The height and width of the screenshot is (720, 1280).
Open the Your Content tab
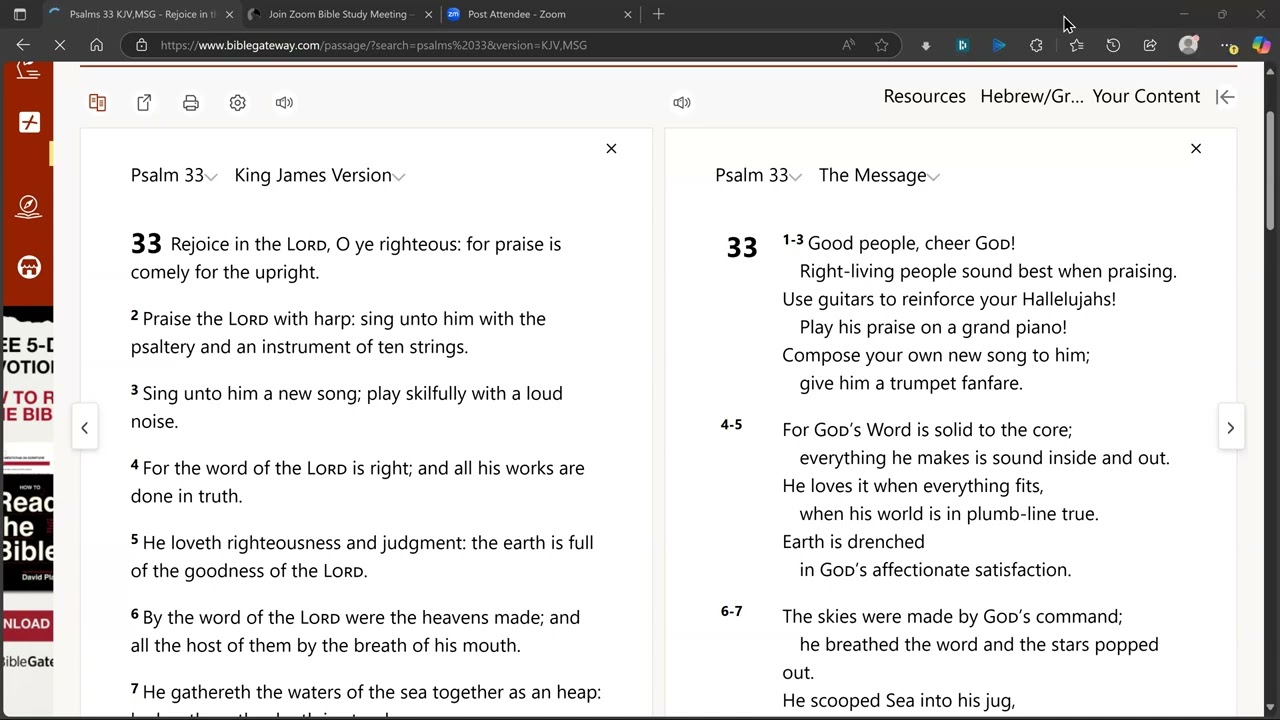[1146, 97]
